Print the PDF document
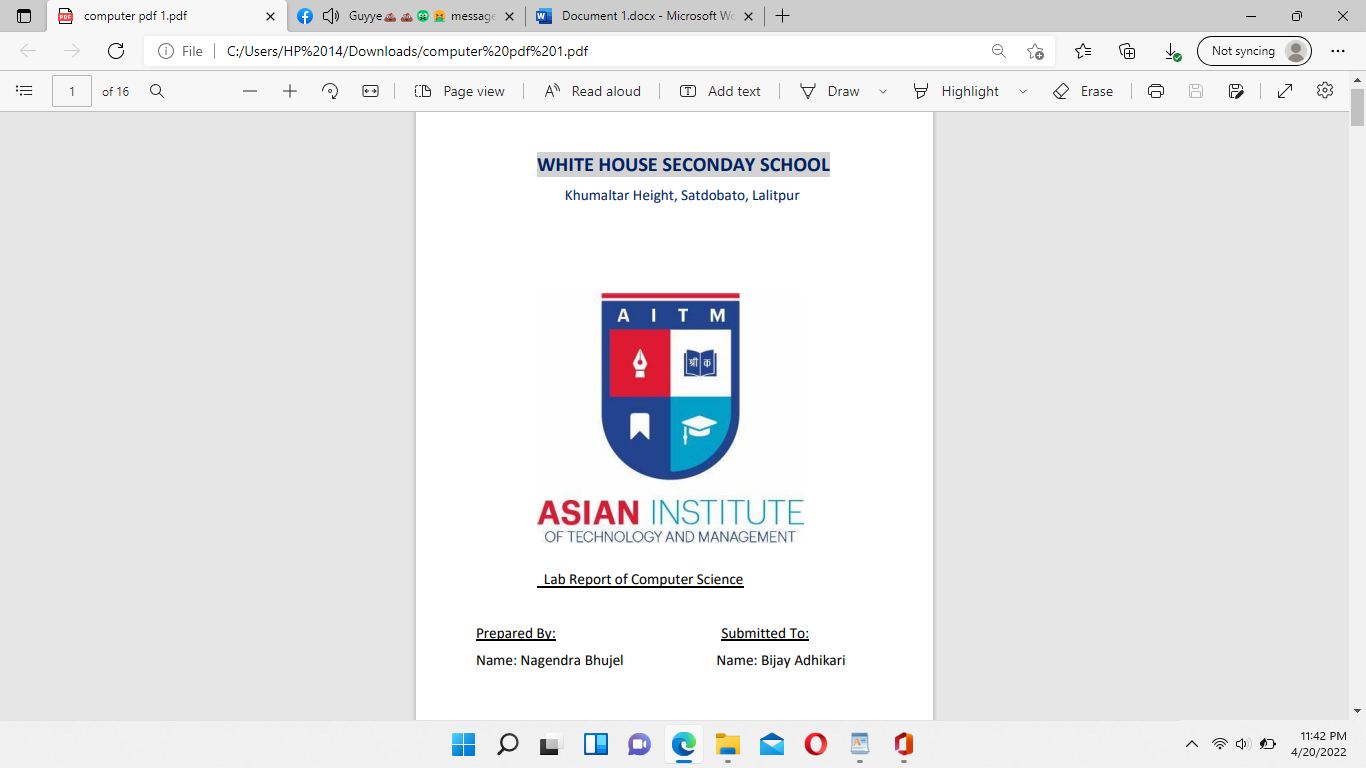The image size is (1366, 768). tap(1156, 91)
